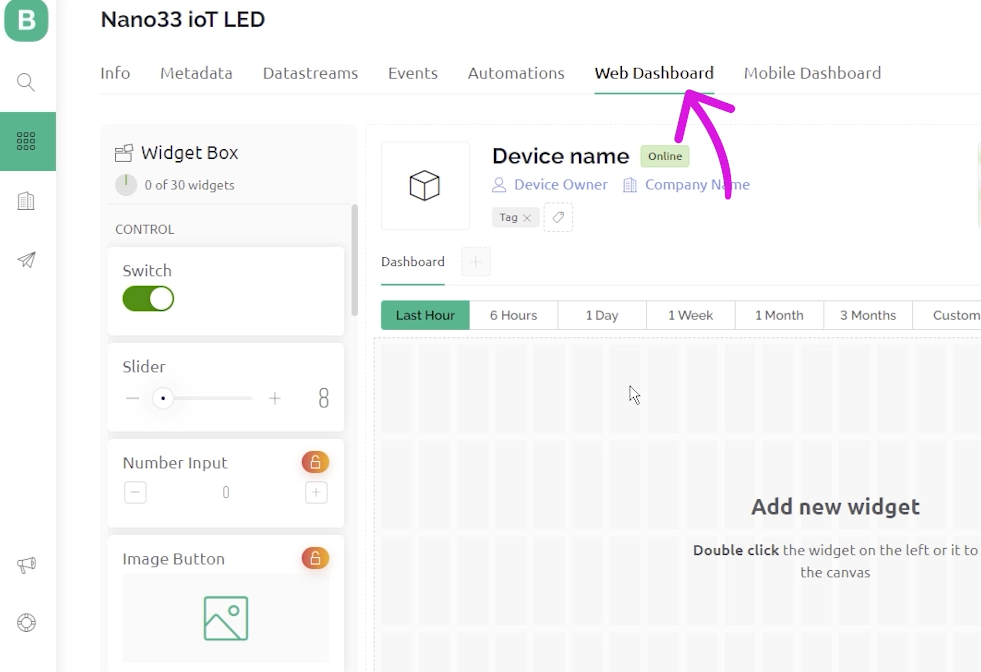
Task: Click the Online status badge
Action: pyautogui.click(x=664, y=156)
